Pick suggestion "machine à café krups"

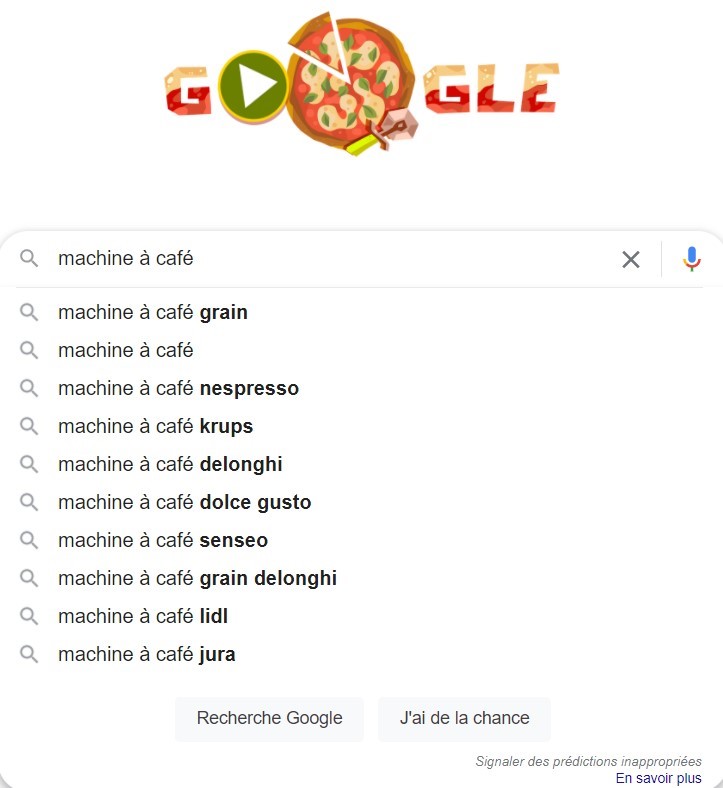[x=155, y=426]
